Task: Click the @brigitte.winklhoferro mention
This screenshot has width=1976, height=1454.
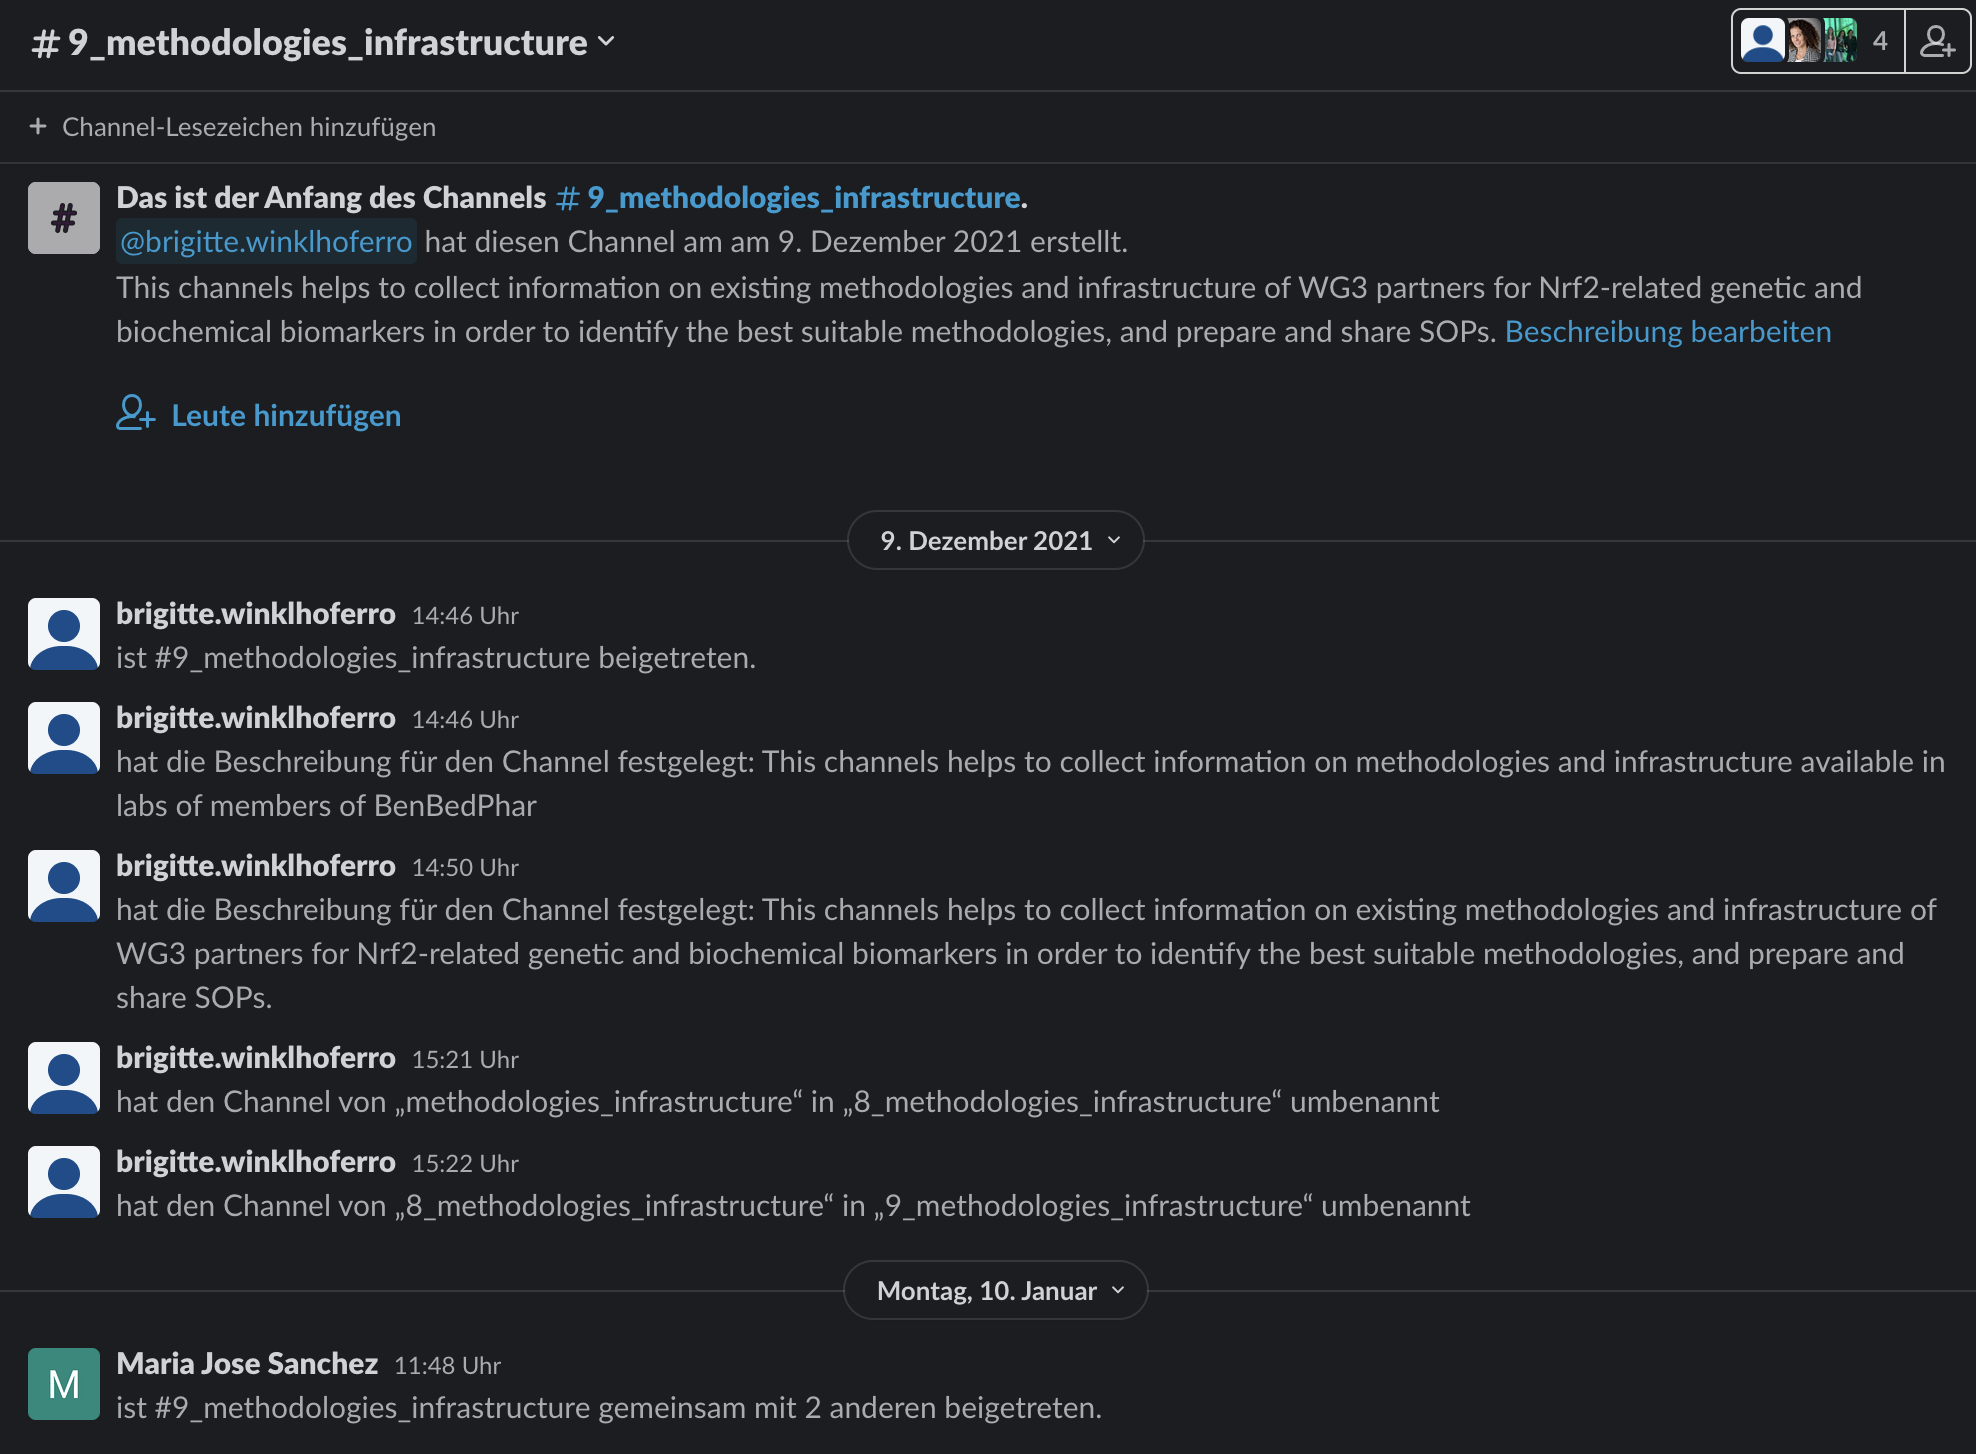Action: coord(266,242)
